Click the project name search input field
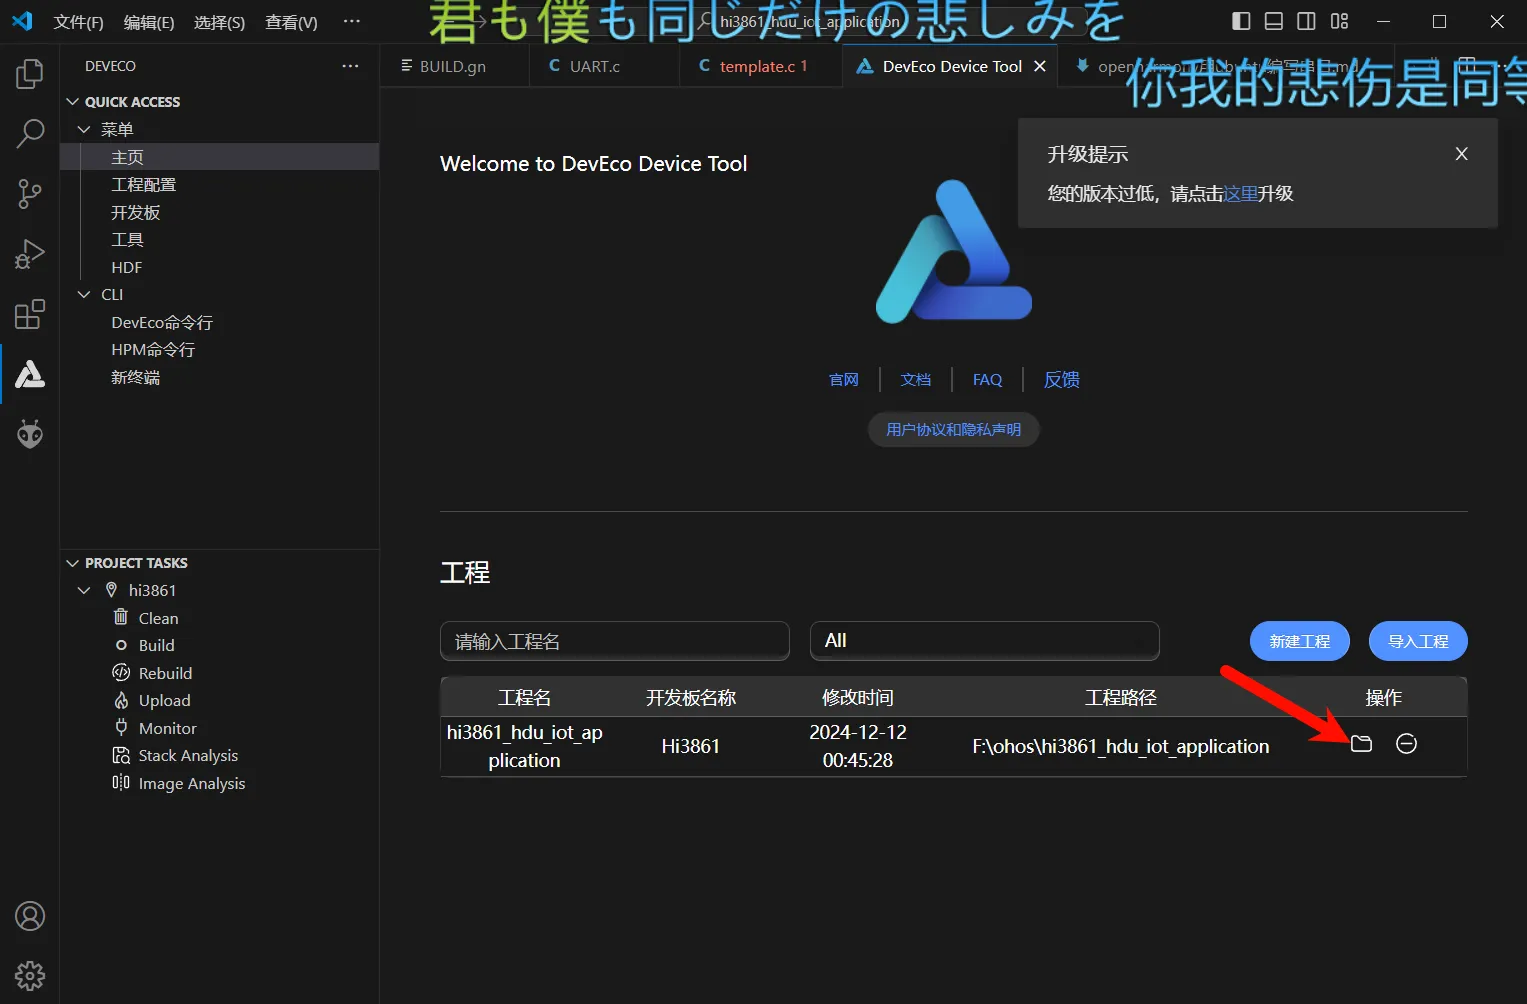 click(614, 641)
